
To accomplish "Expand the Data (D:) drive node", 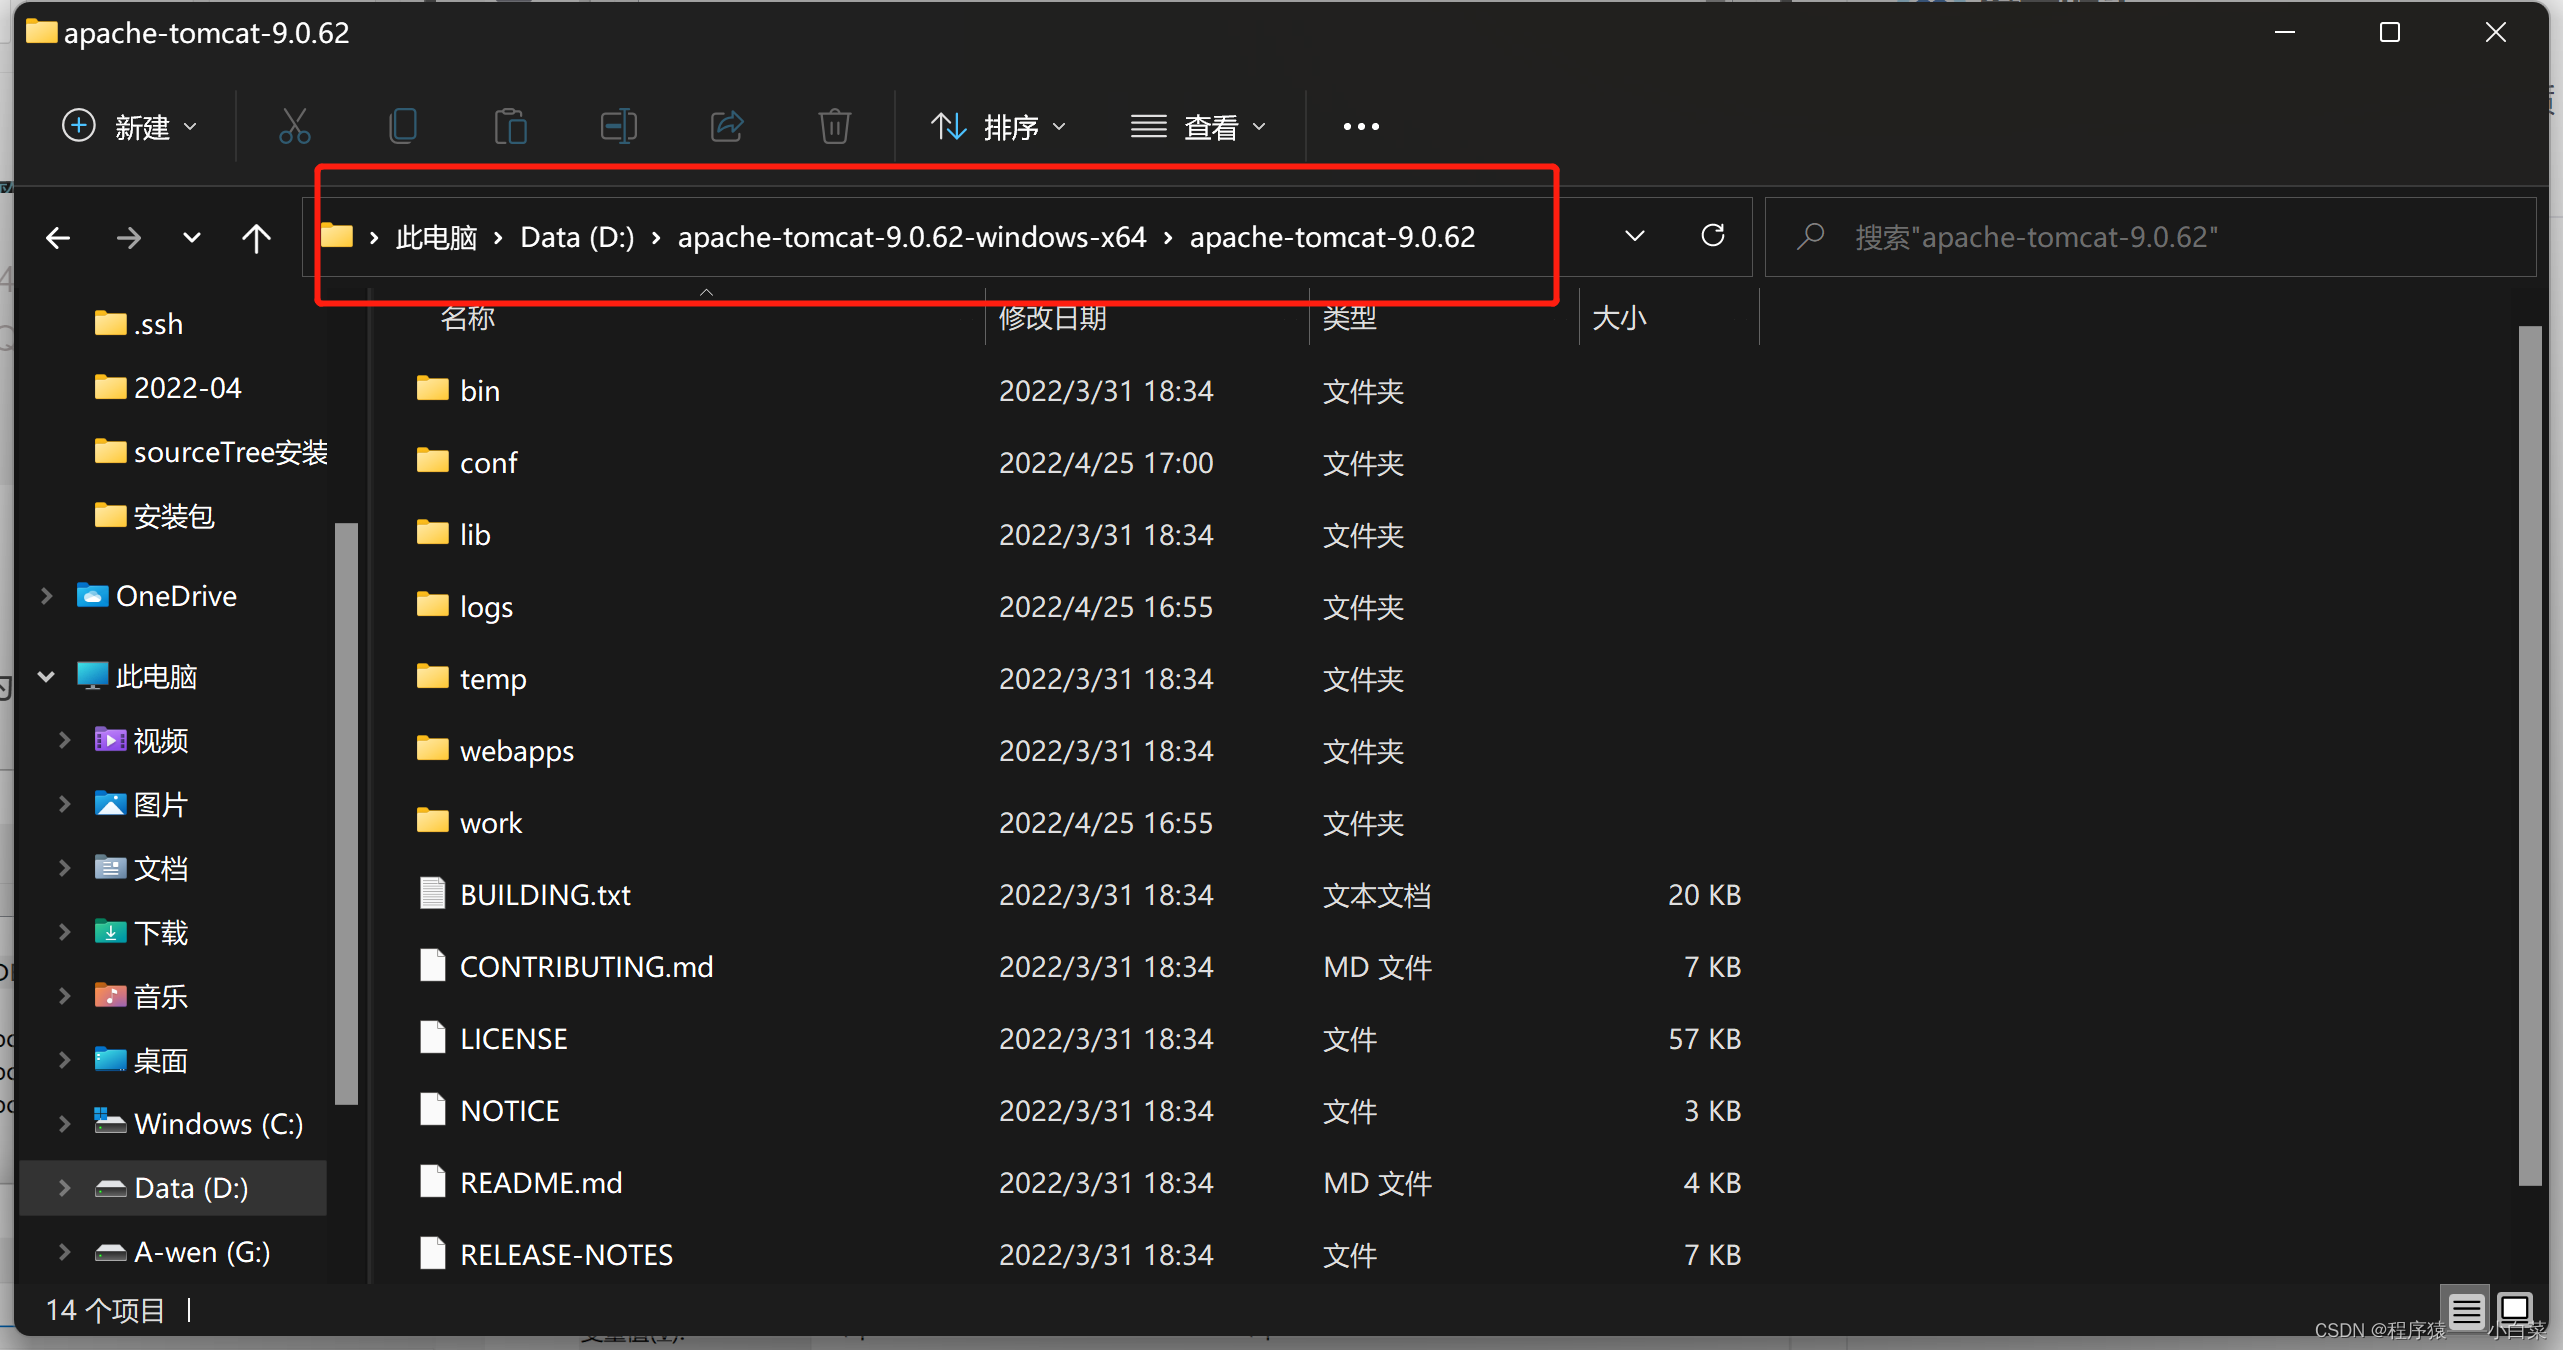I will coord(65,1188).
